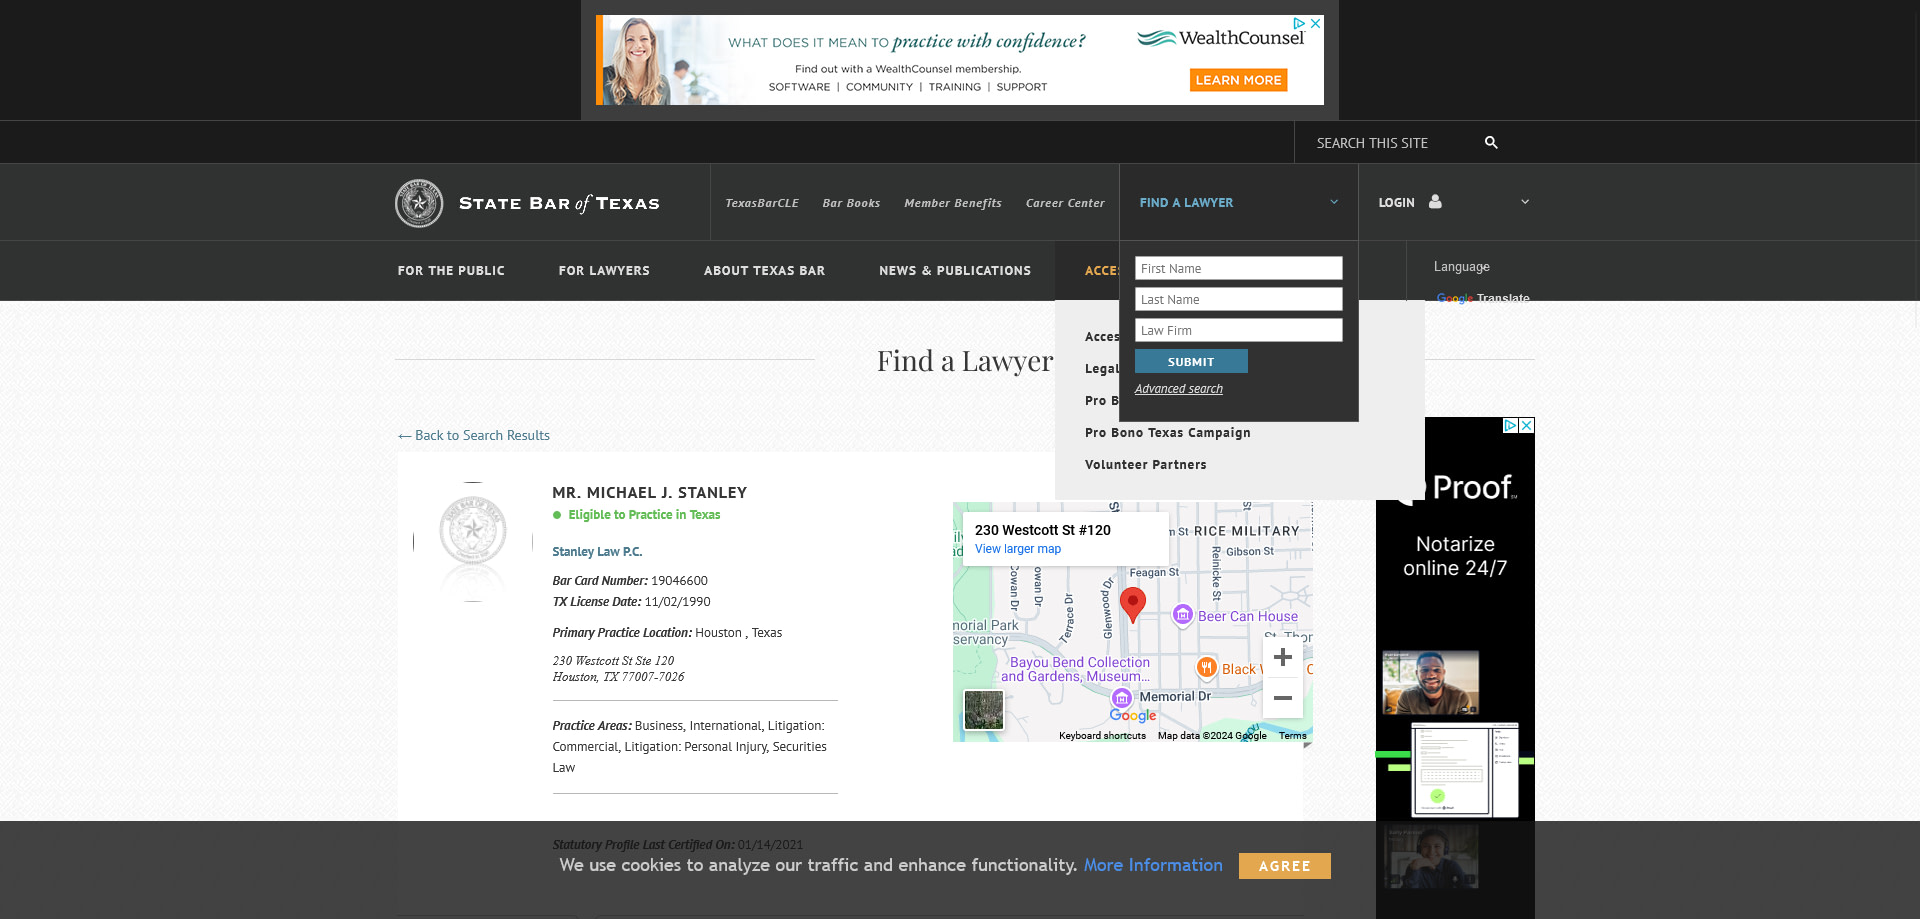Viewport: 1920px width, 919px height.
Task: Open the News & Publications menu
Action: (x=955, y=271)
